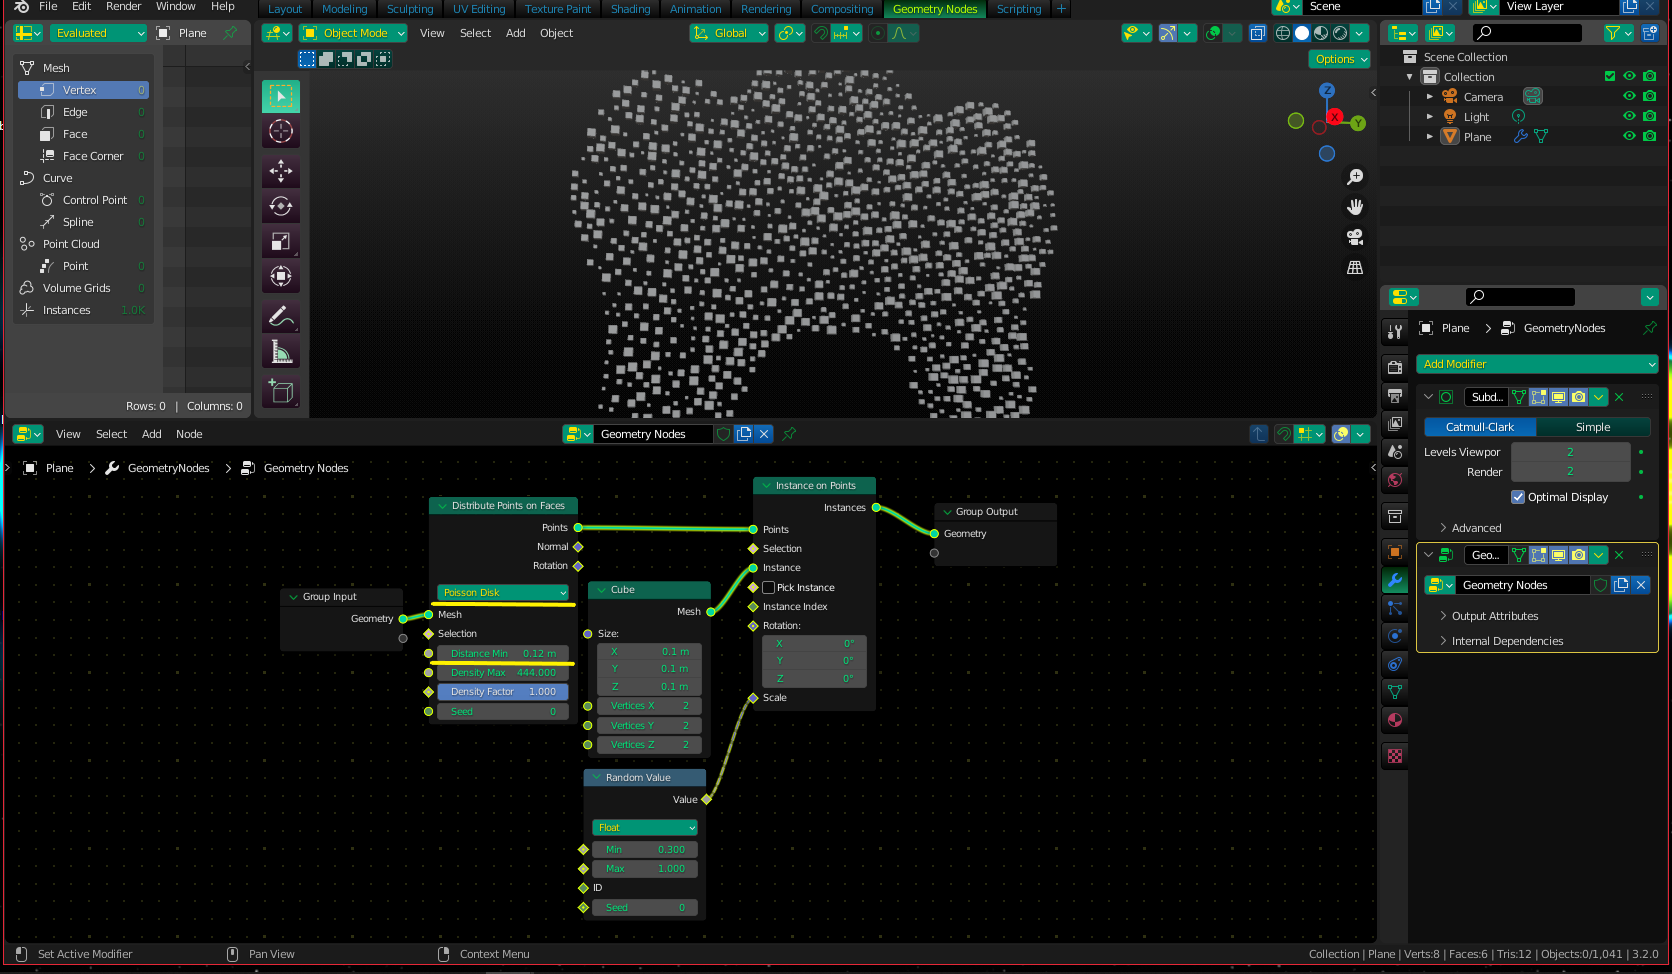1672x974 pixels.
Task: Toggle Pick Instance checkbox in node
Action: point(769,587)
